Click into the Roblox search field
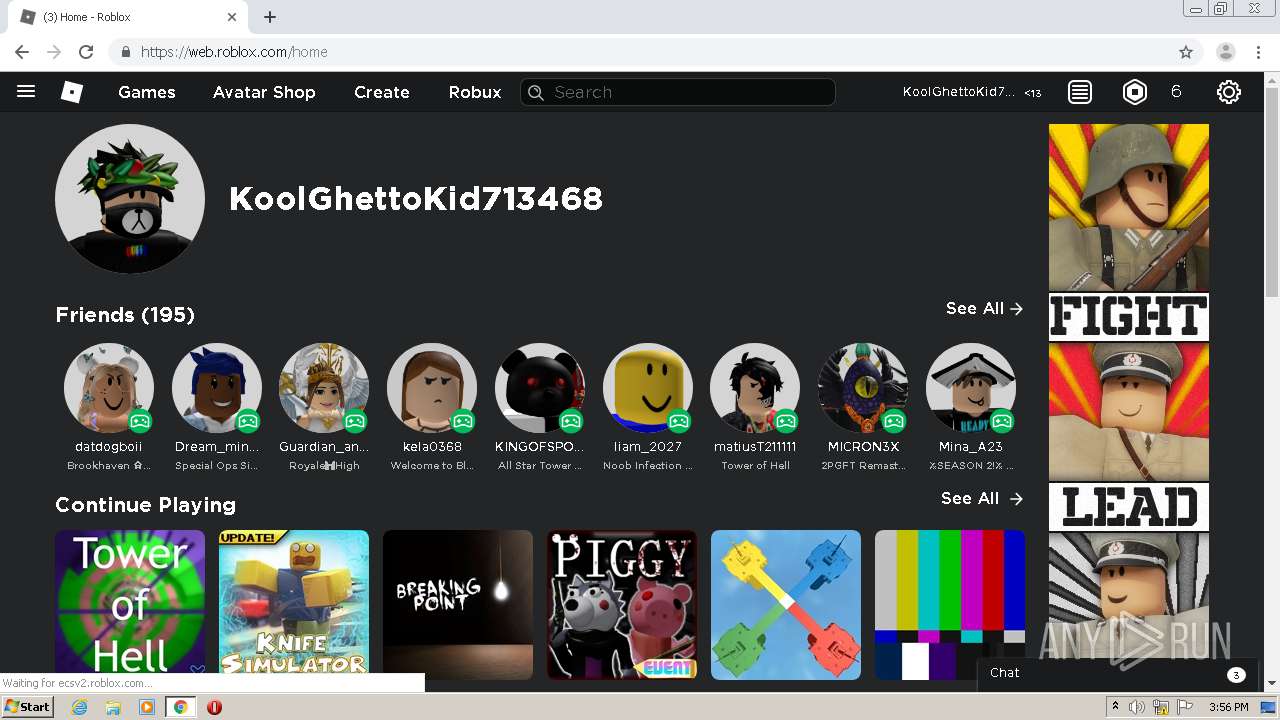 coord(678,92)
